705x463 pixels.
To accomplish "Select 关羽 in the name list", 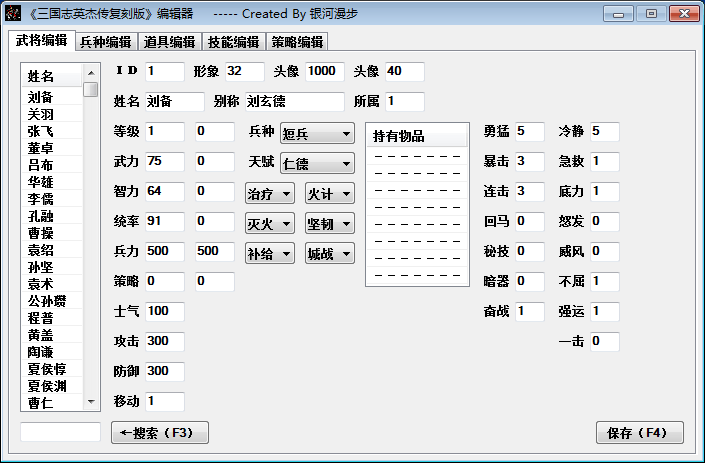I will click(x=41, y=114).
